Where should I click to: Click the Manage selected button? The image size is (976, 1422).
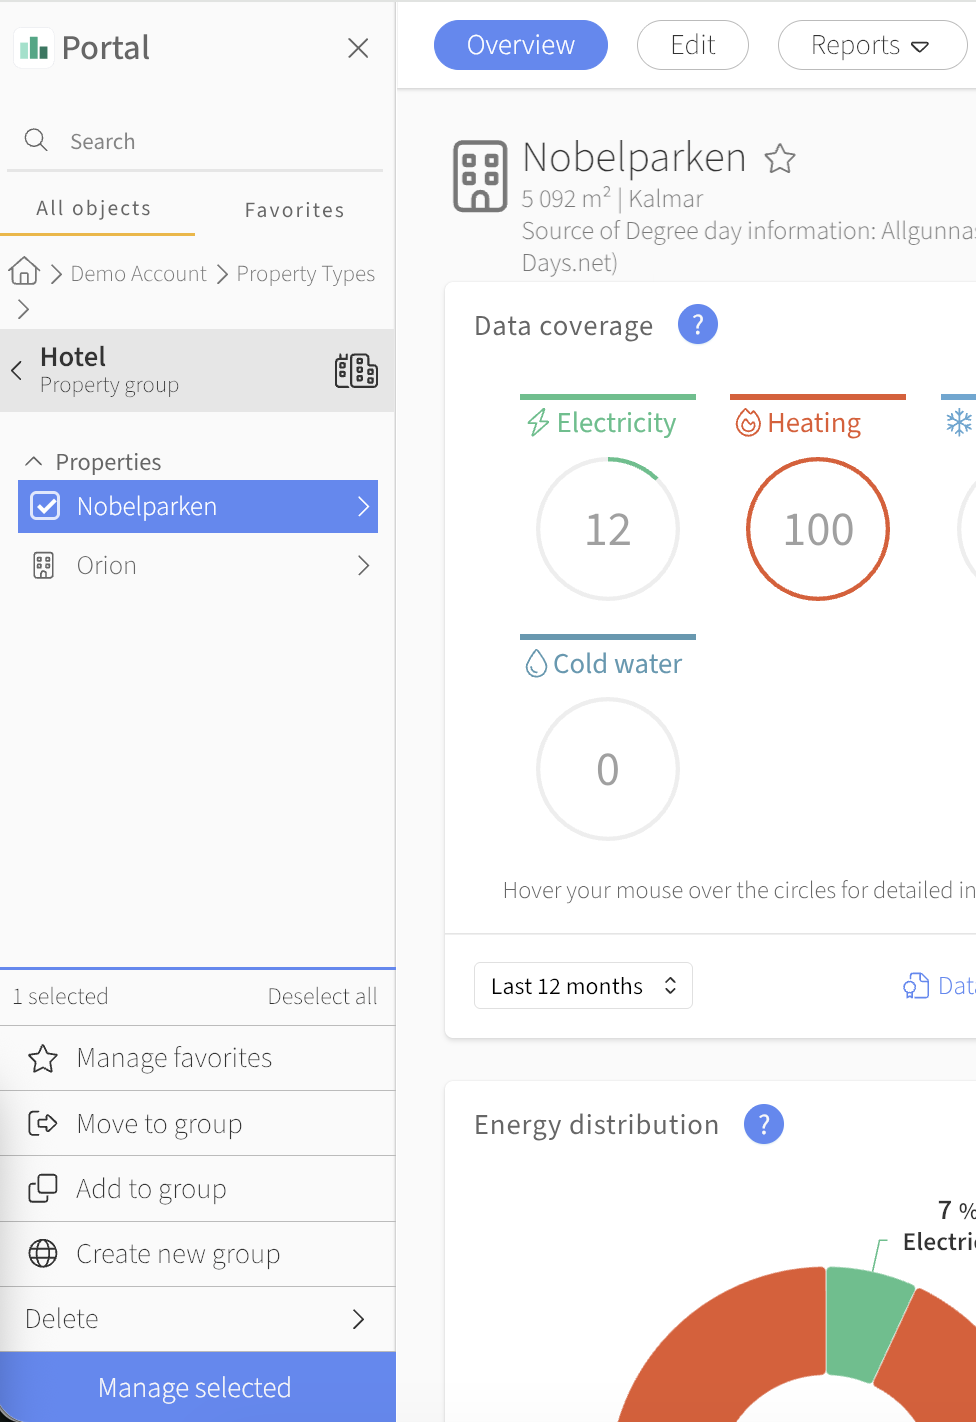tap(198, 1387)
